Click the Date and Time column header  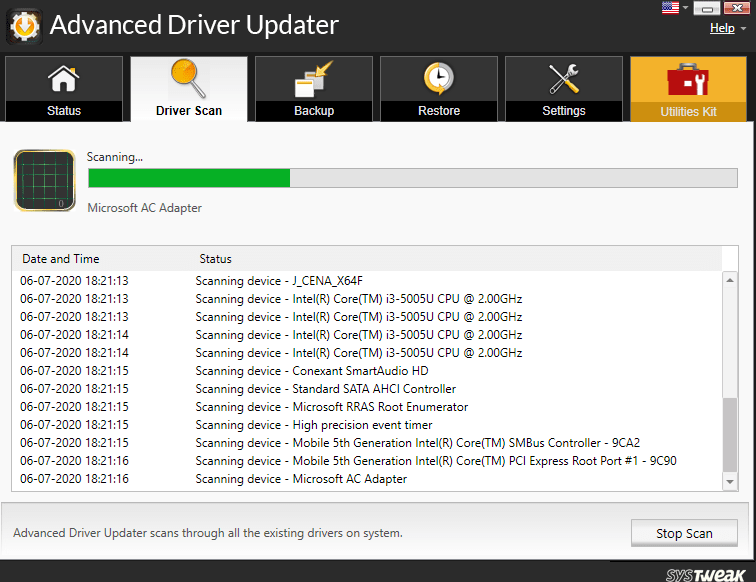pos(61,259)
